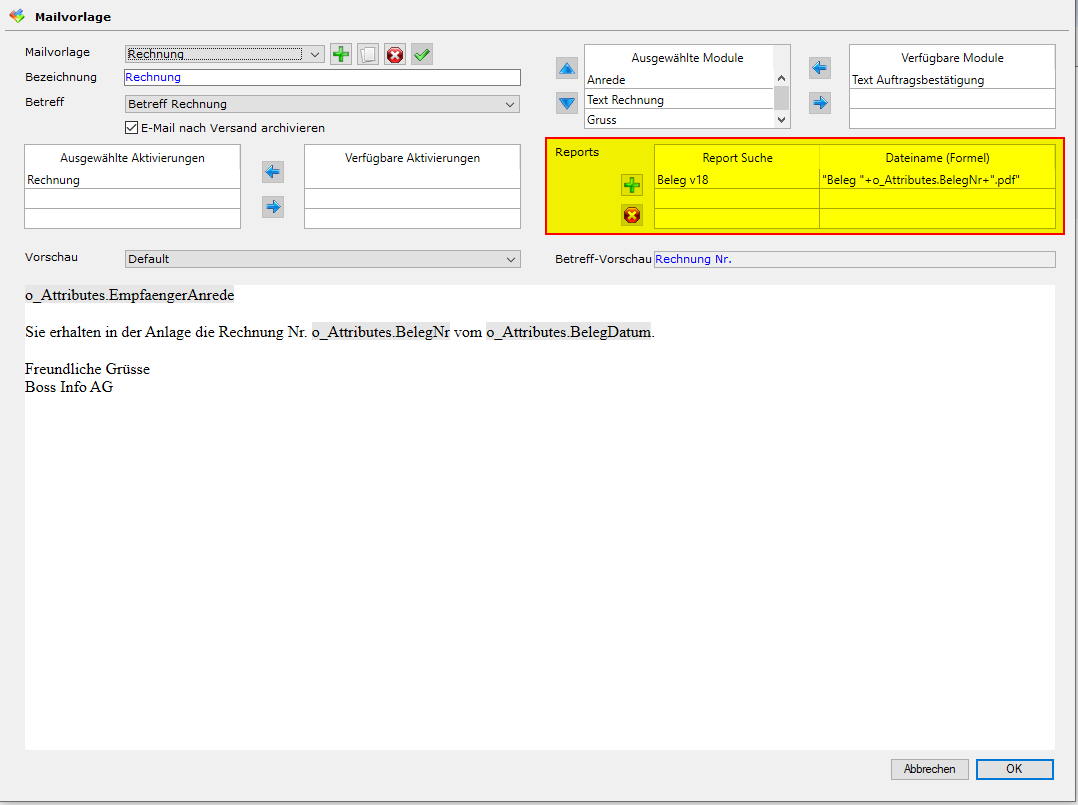1078x805 pixels.
Task: Copy the current Mailvorlage template
Action: (368, 55)
